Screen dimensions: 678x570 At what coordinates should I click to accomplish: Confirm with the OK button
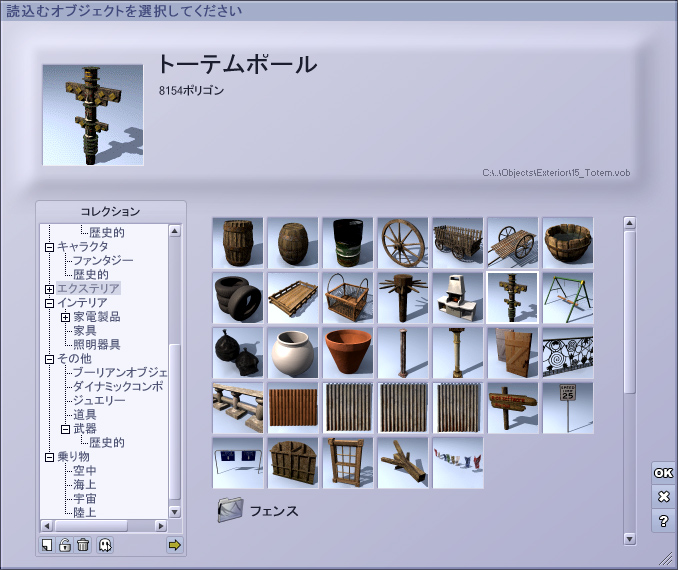(663, 473)
